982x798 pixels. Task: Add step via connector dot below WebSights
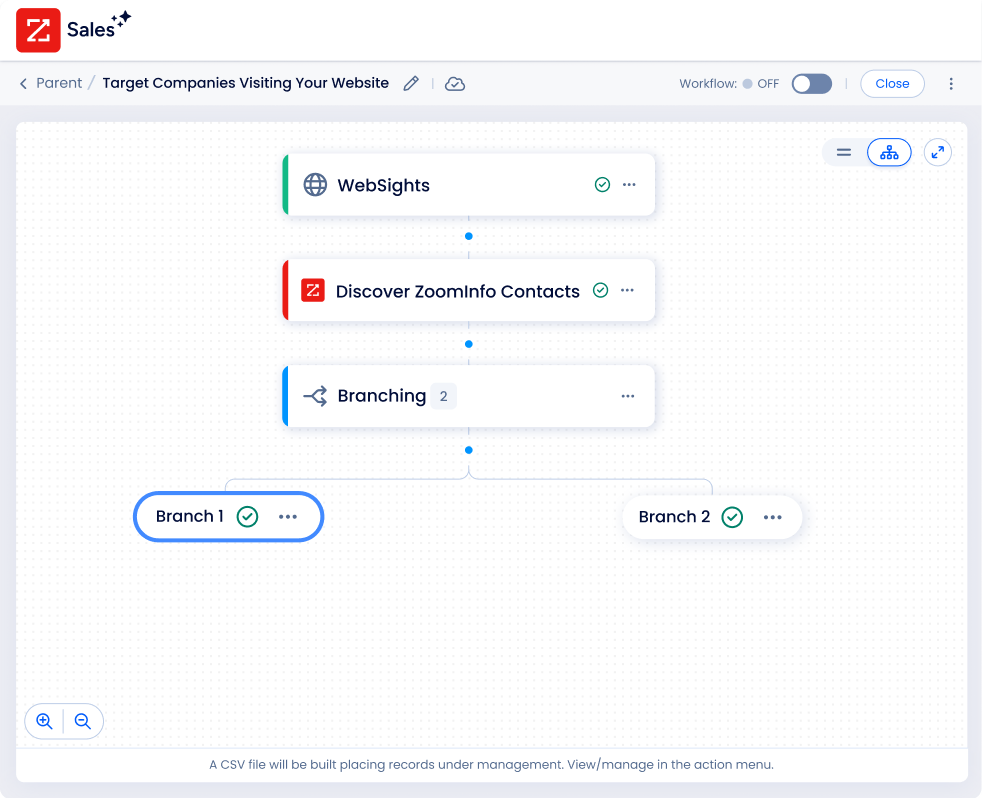coord(468,236)
